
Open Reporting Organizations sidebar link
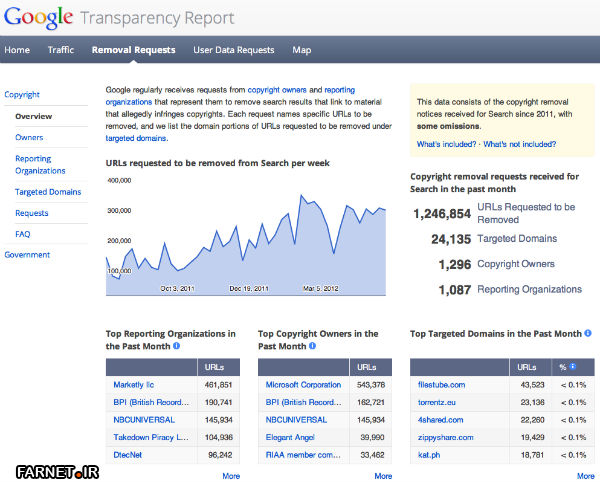point(40,165)
